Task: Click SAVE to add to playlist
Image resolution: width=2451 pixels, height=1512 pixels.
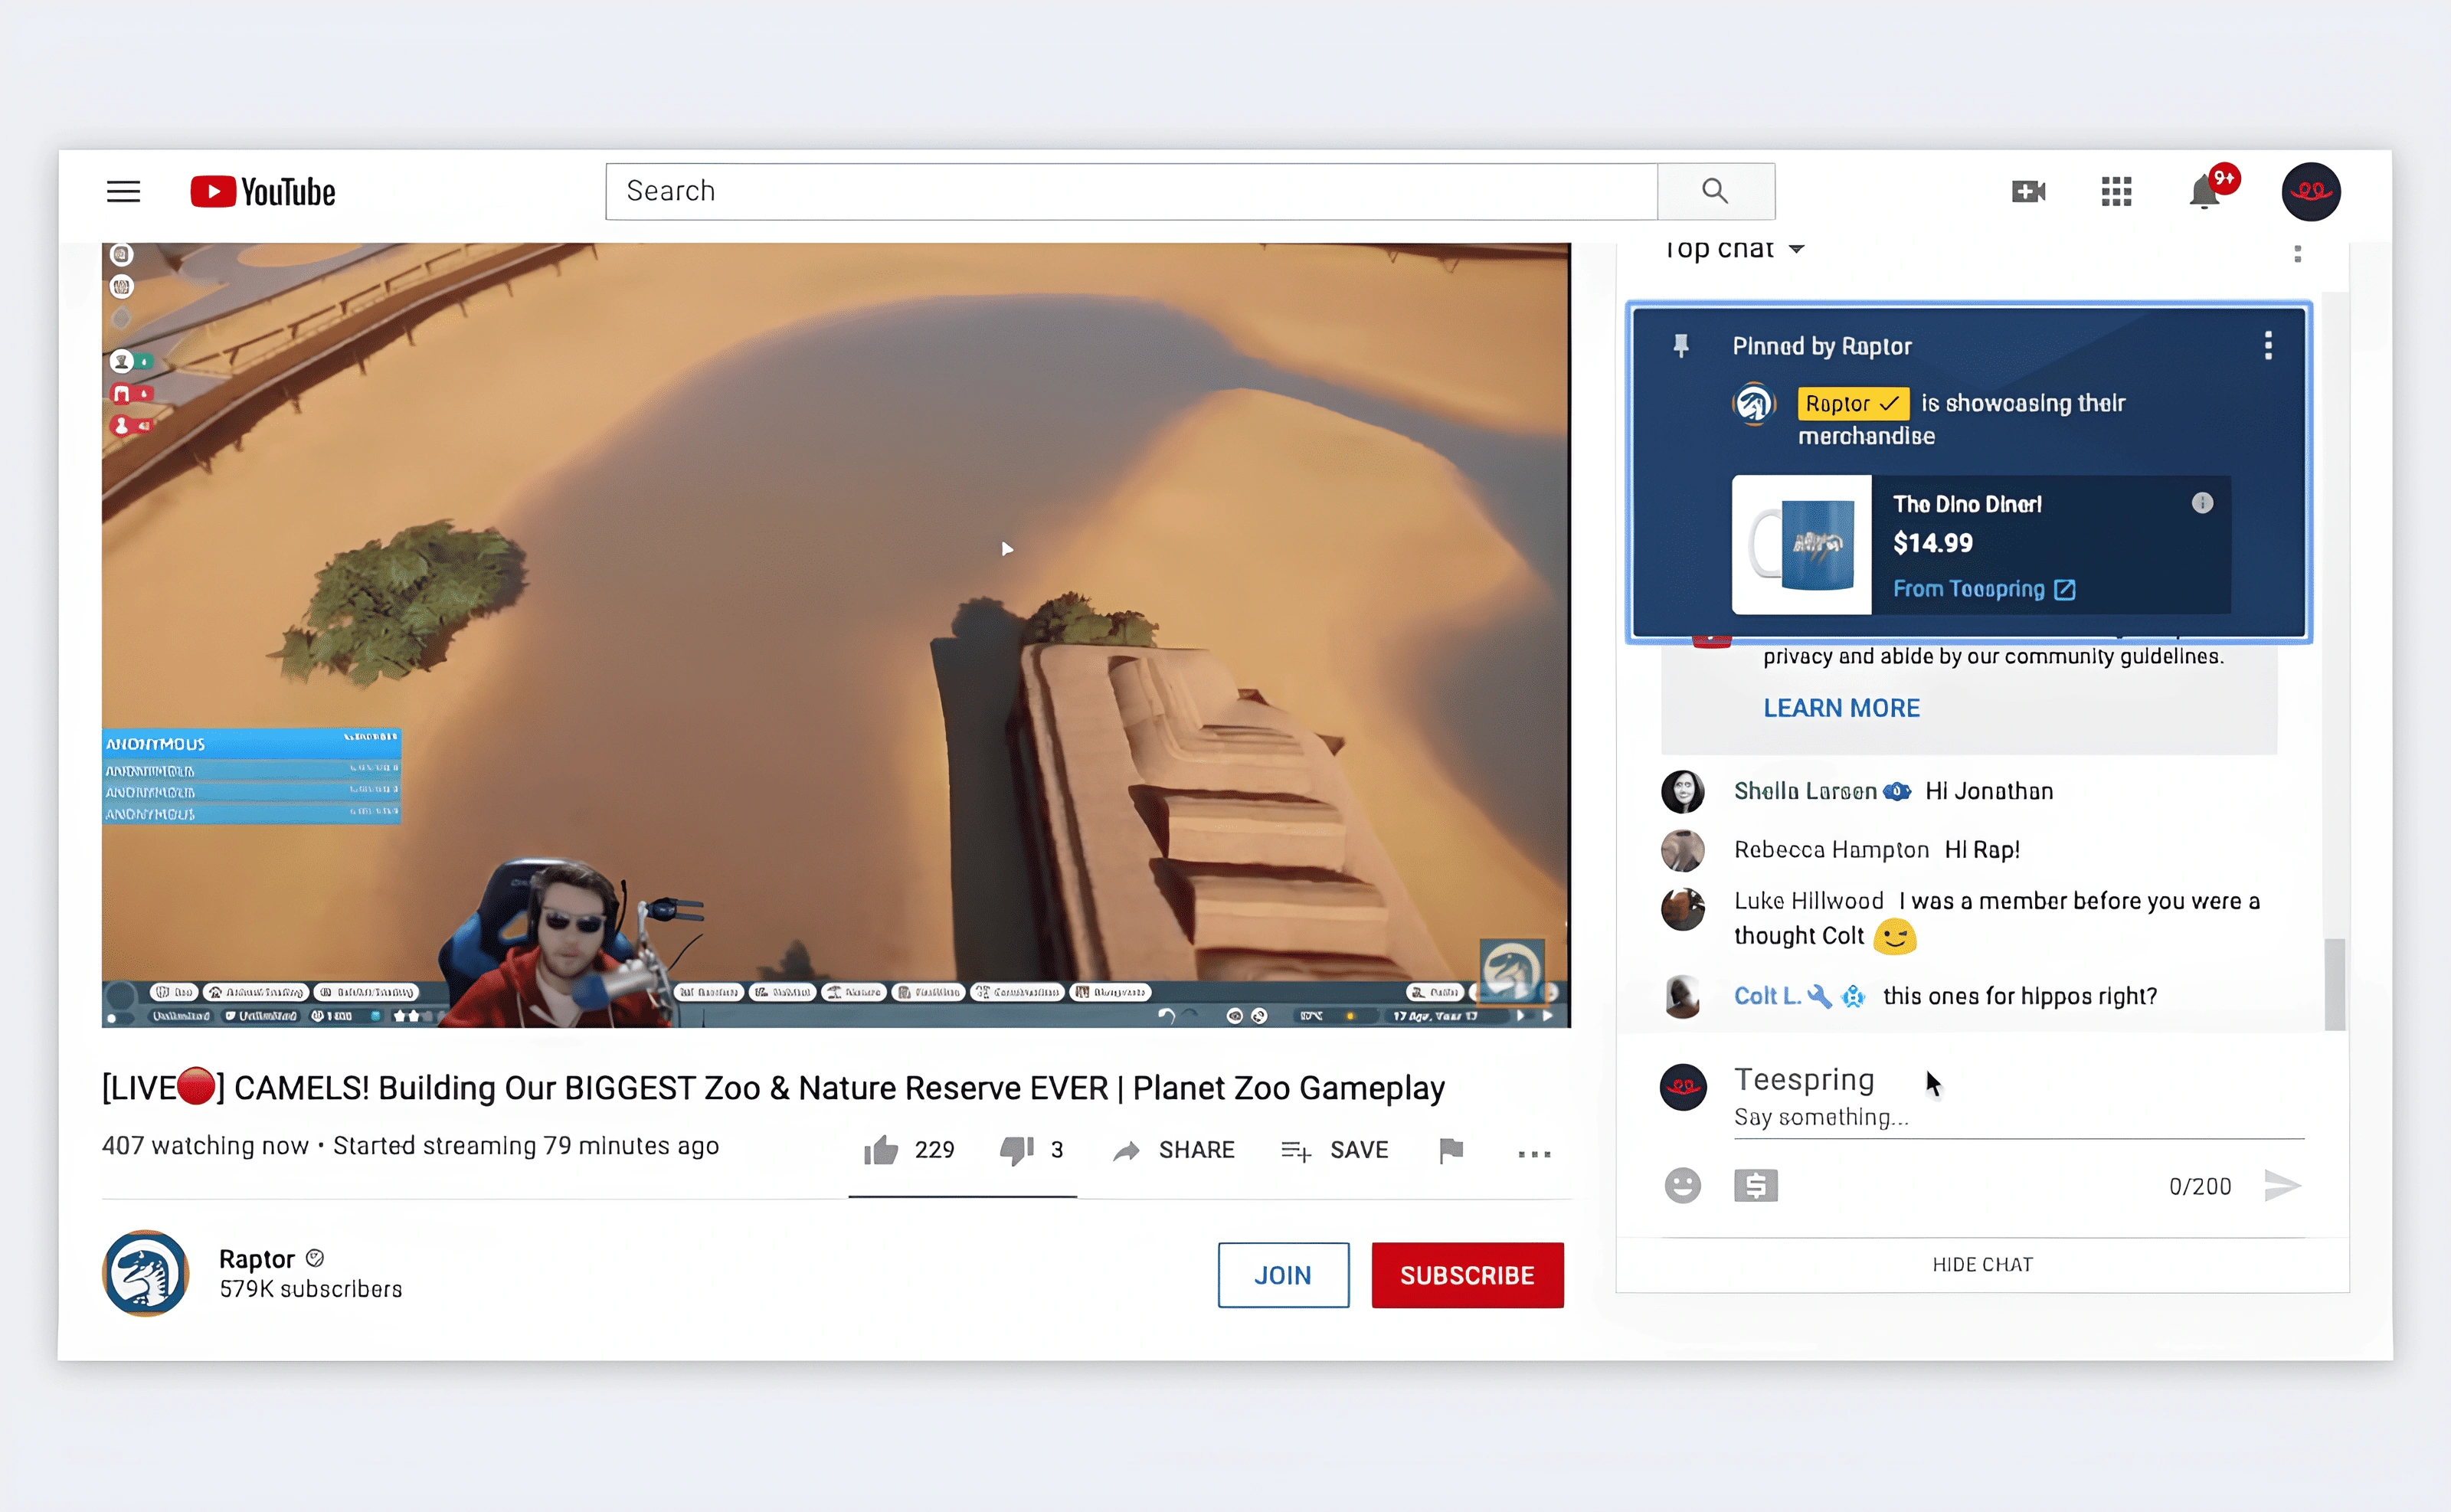Action: pos(1334,1150)
